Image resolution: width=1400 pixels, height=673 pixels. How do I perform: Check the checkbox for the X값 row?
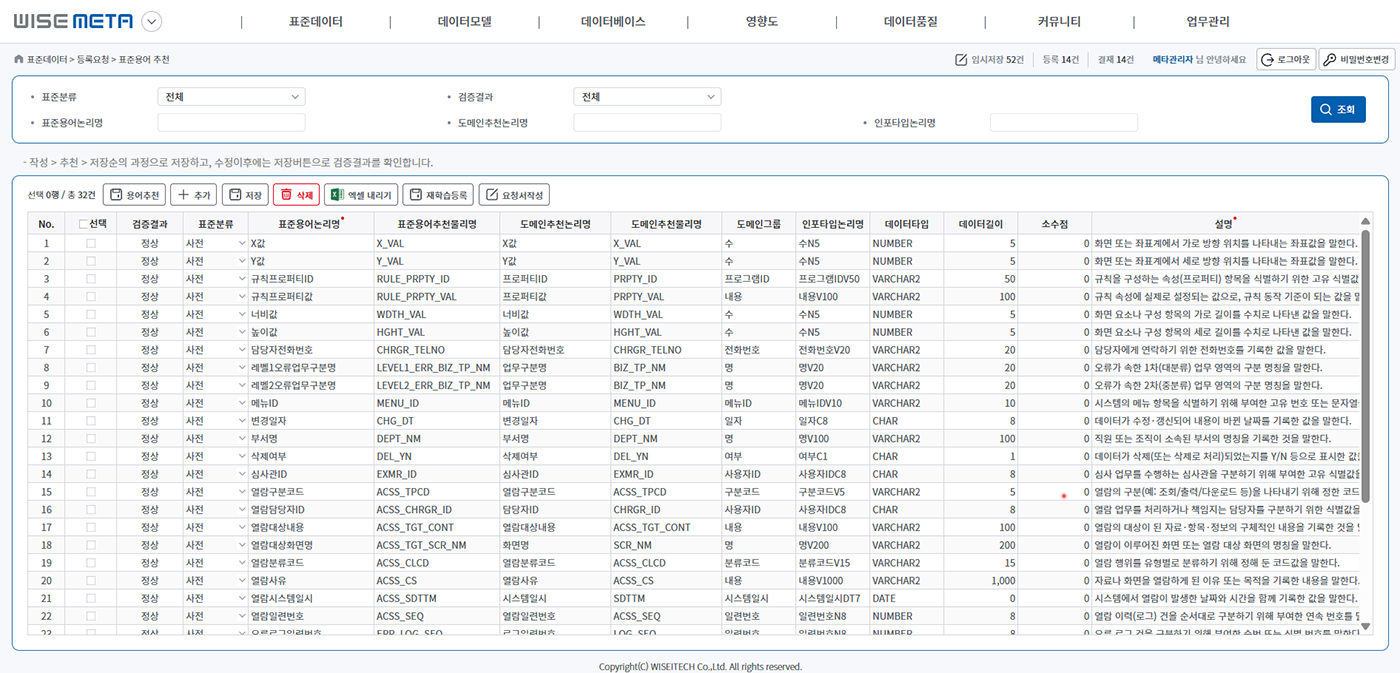(91, 243)
